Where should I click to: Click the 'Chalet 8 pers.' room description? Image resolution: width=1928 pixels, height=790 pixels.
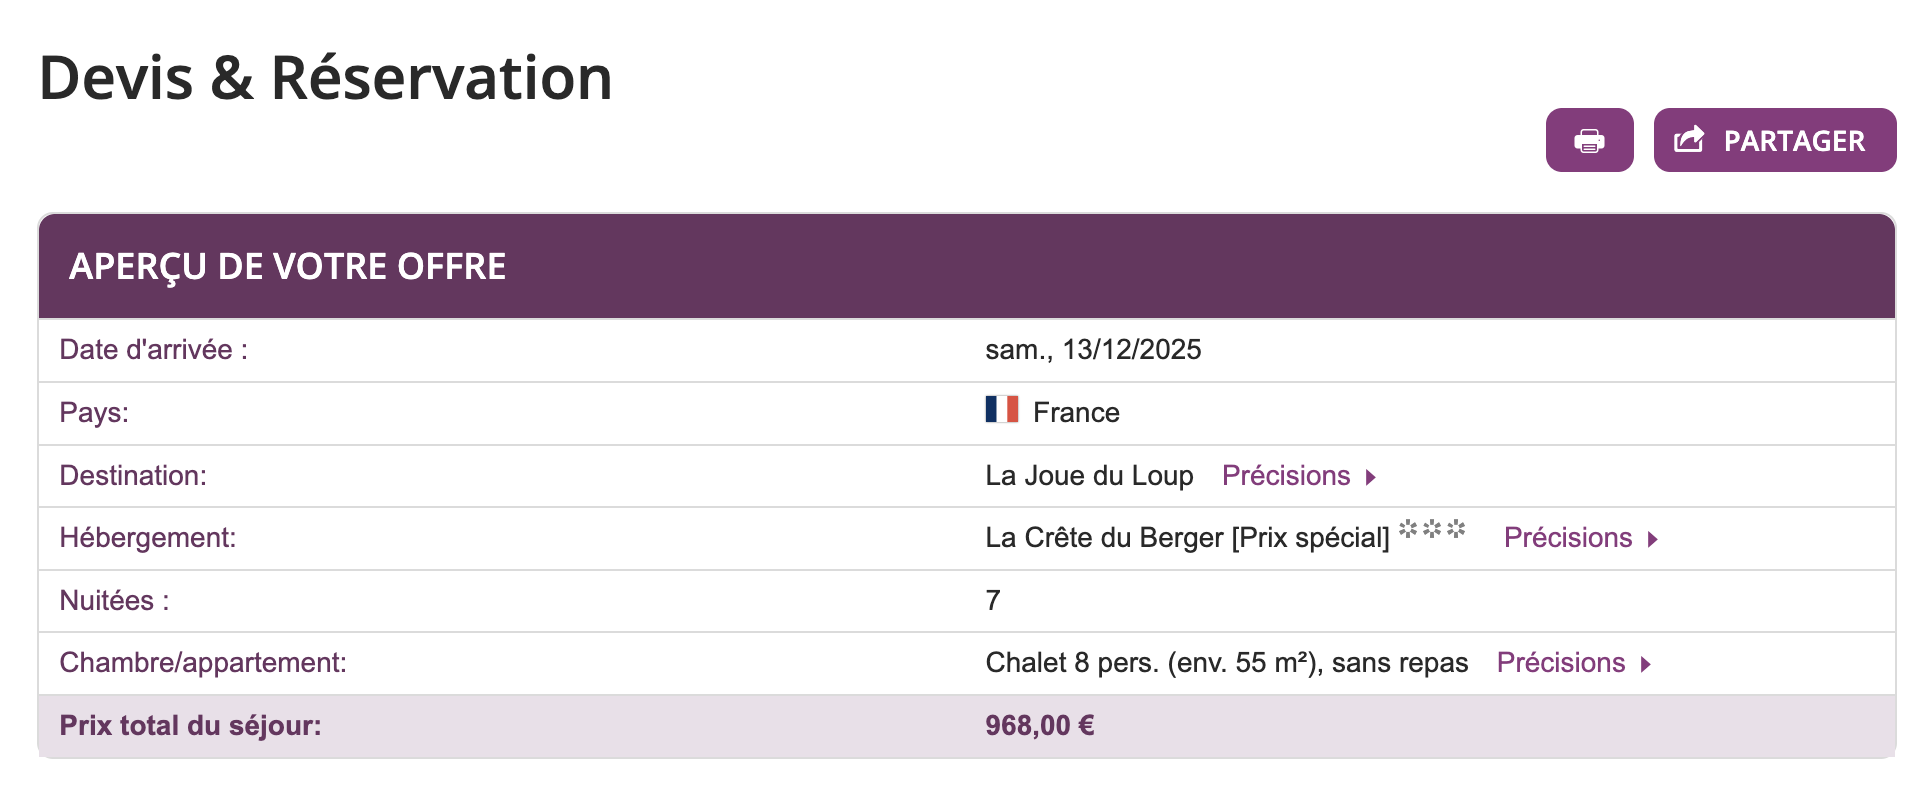(1226, 663)
